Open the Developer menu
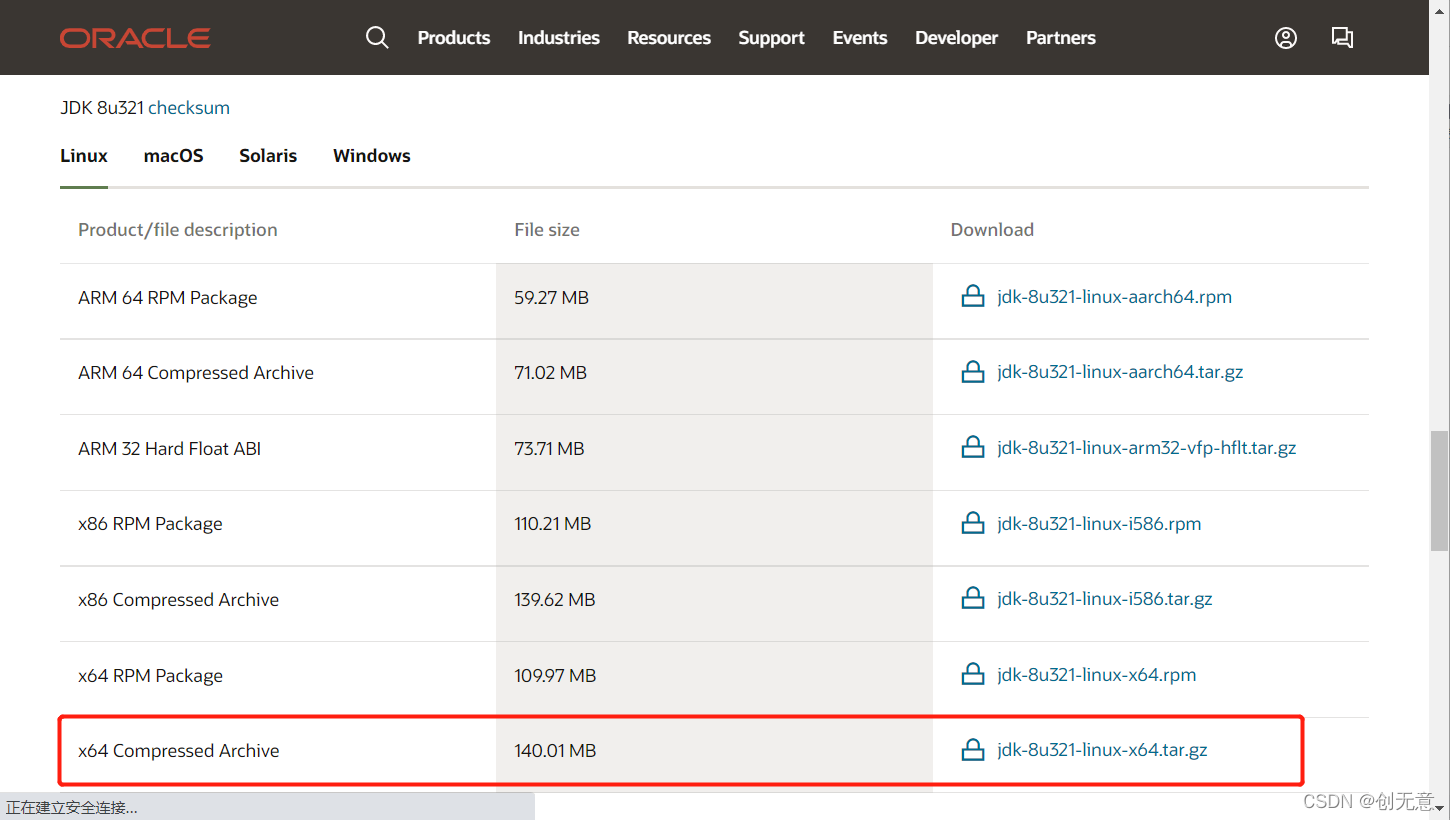Image resolution: width=1450 pixels, height=820 pixels. (956, 38)
